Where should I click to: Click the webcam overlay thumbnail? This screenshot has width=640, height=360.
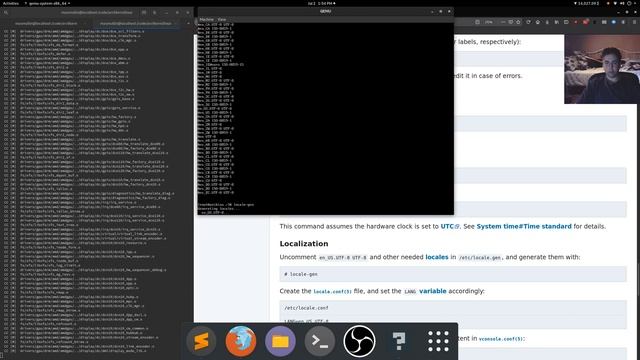[602, 69]
